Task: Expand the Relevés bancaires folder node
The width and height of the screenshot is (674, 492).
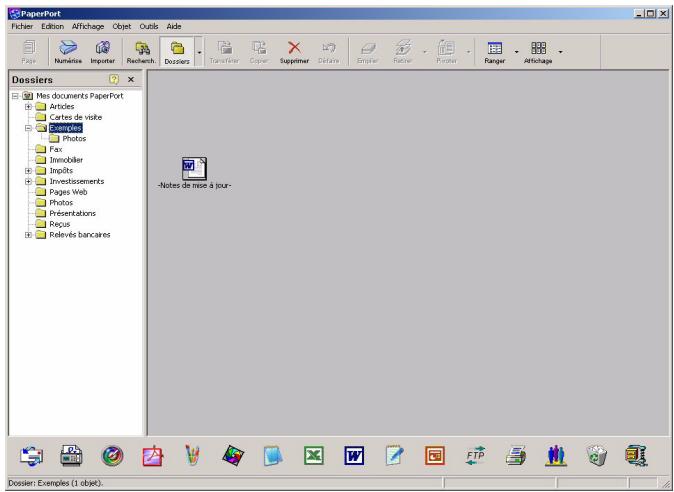Action: (x=28, y=235)
